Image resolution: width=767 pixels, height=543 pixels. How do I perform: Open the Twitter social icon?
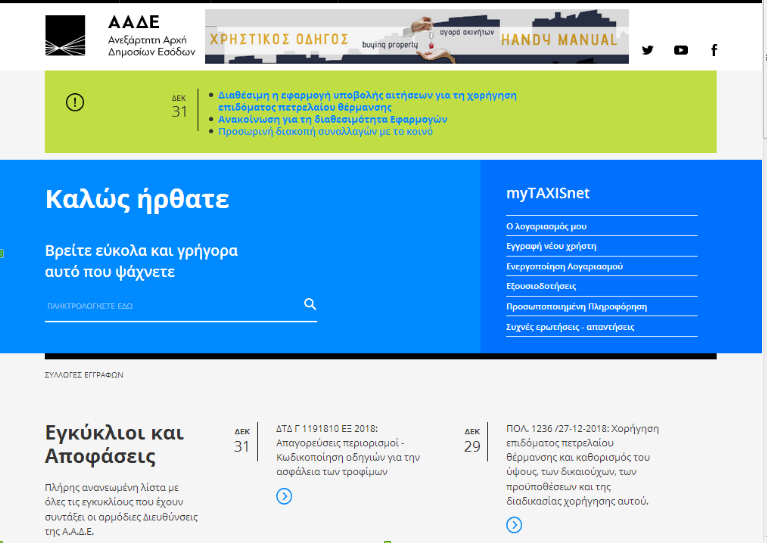(x=647, y=50)
